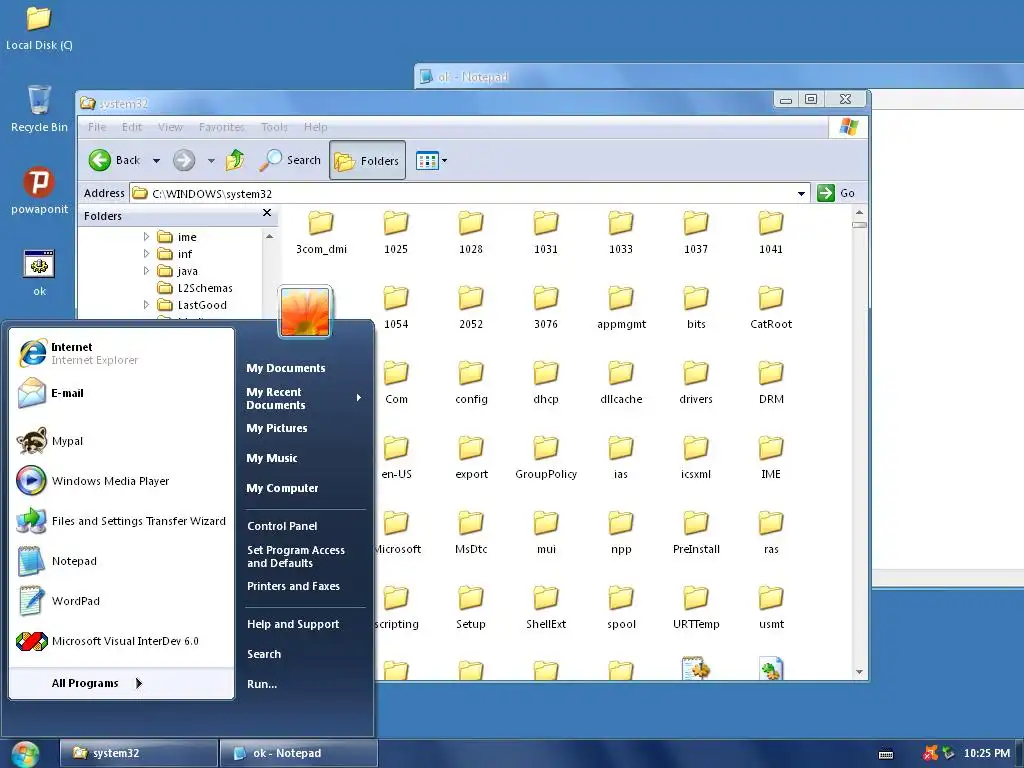Go up one folder level
Image resolution: width=1024 pixels, height=768 pixels.
(x=235, y=160)
